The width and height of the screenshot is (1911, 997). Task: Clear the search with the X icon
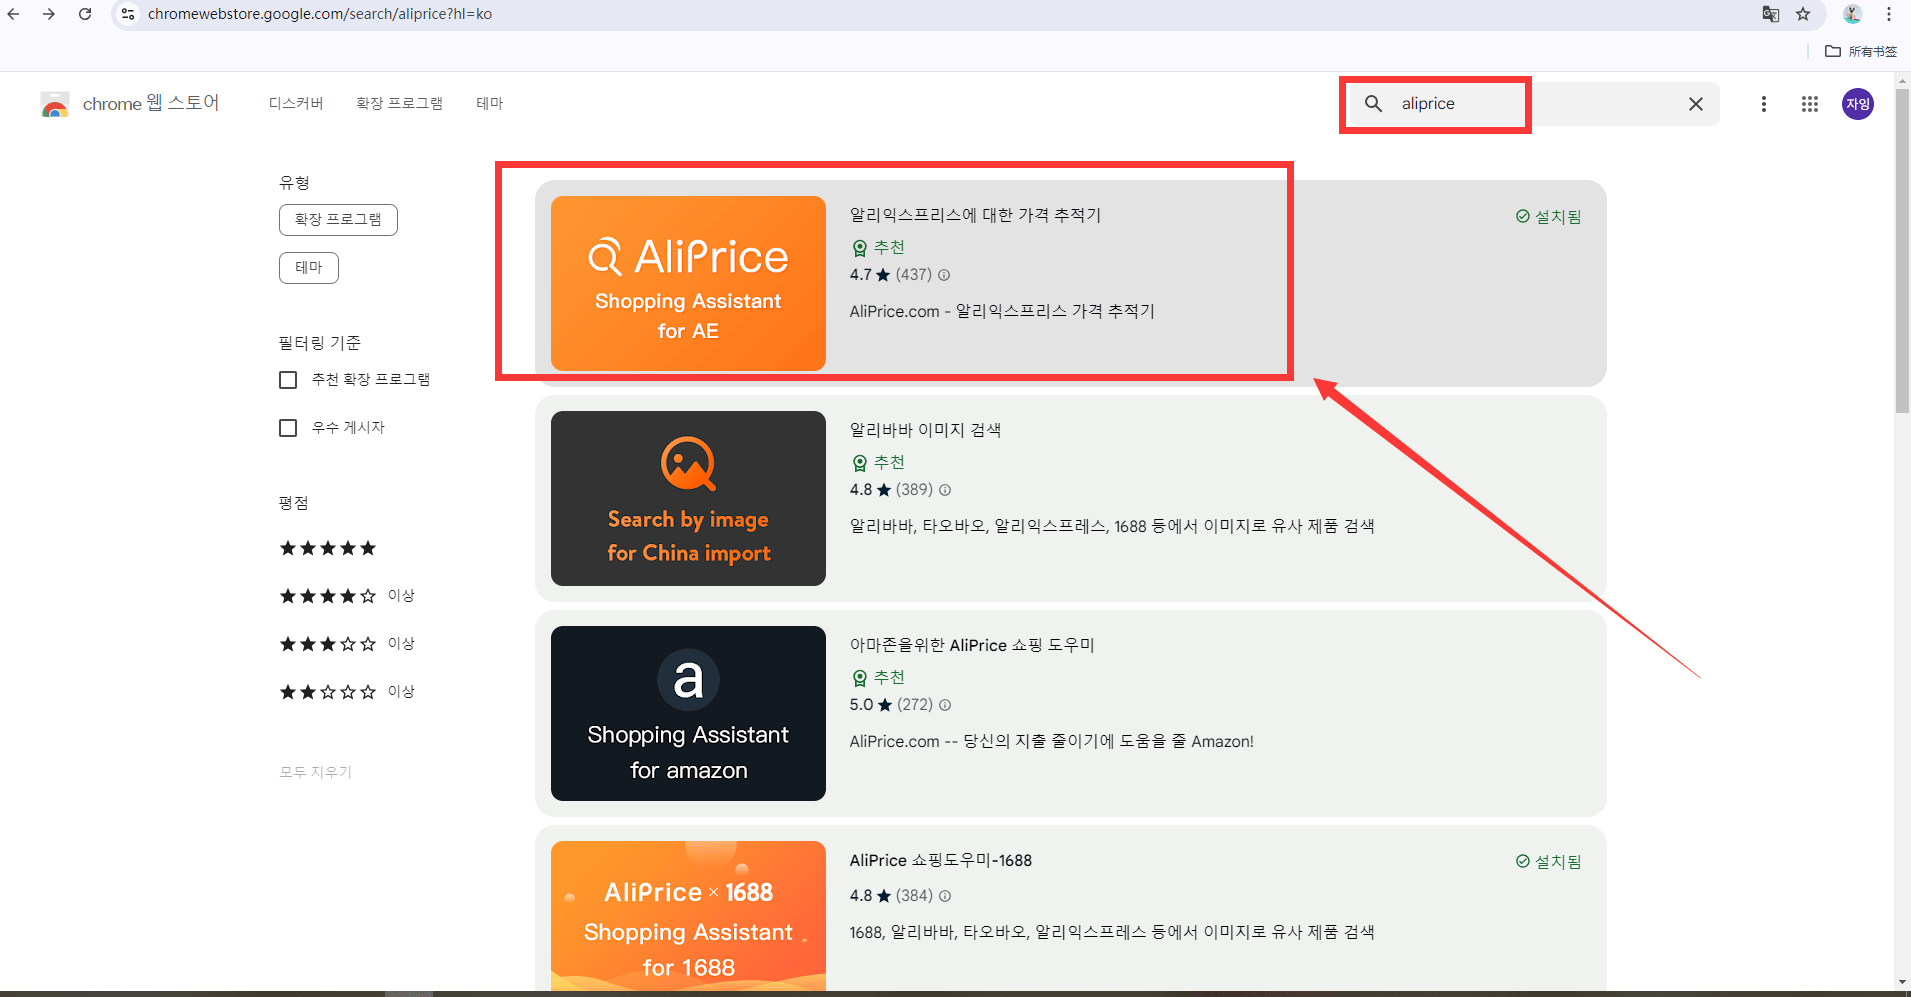[1696, 104]
